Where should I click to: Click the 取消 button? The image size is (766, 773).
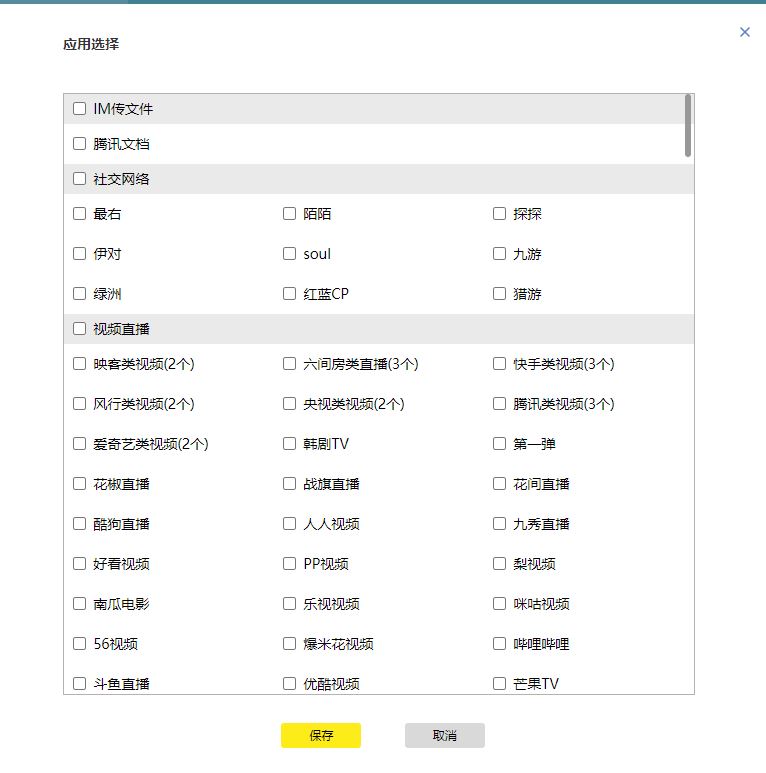445,735
